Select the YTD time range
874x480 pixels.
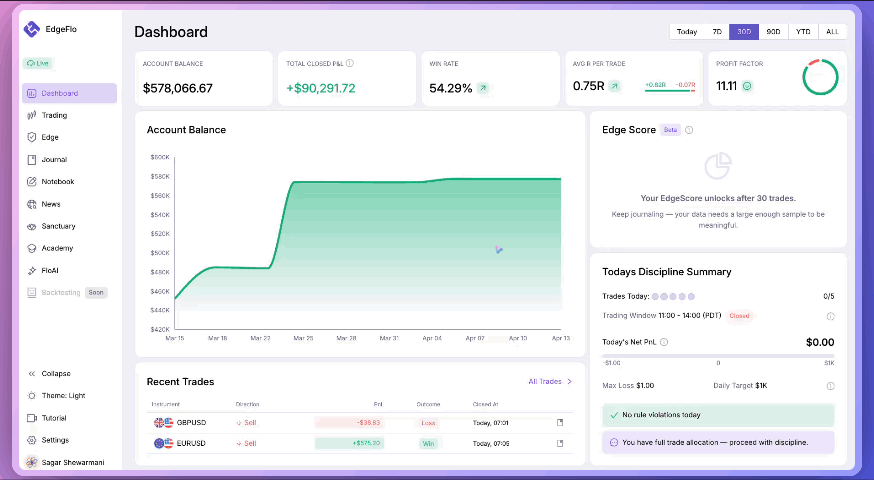coord(803,32)
